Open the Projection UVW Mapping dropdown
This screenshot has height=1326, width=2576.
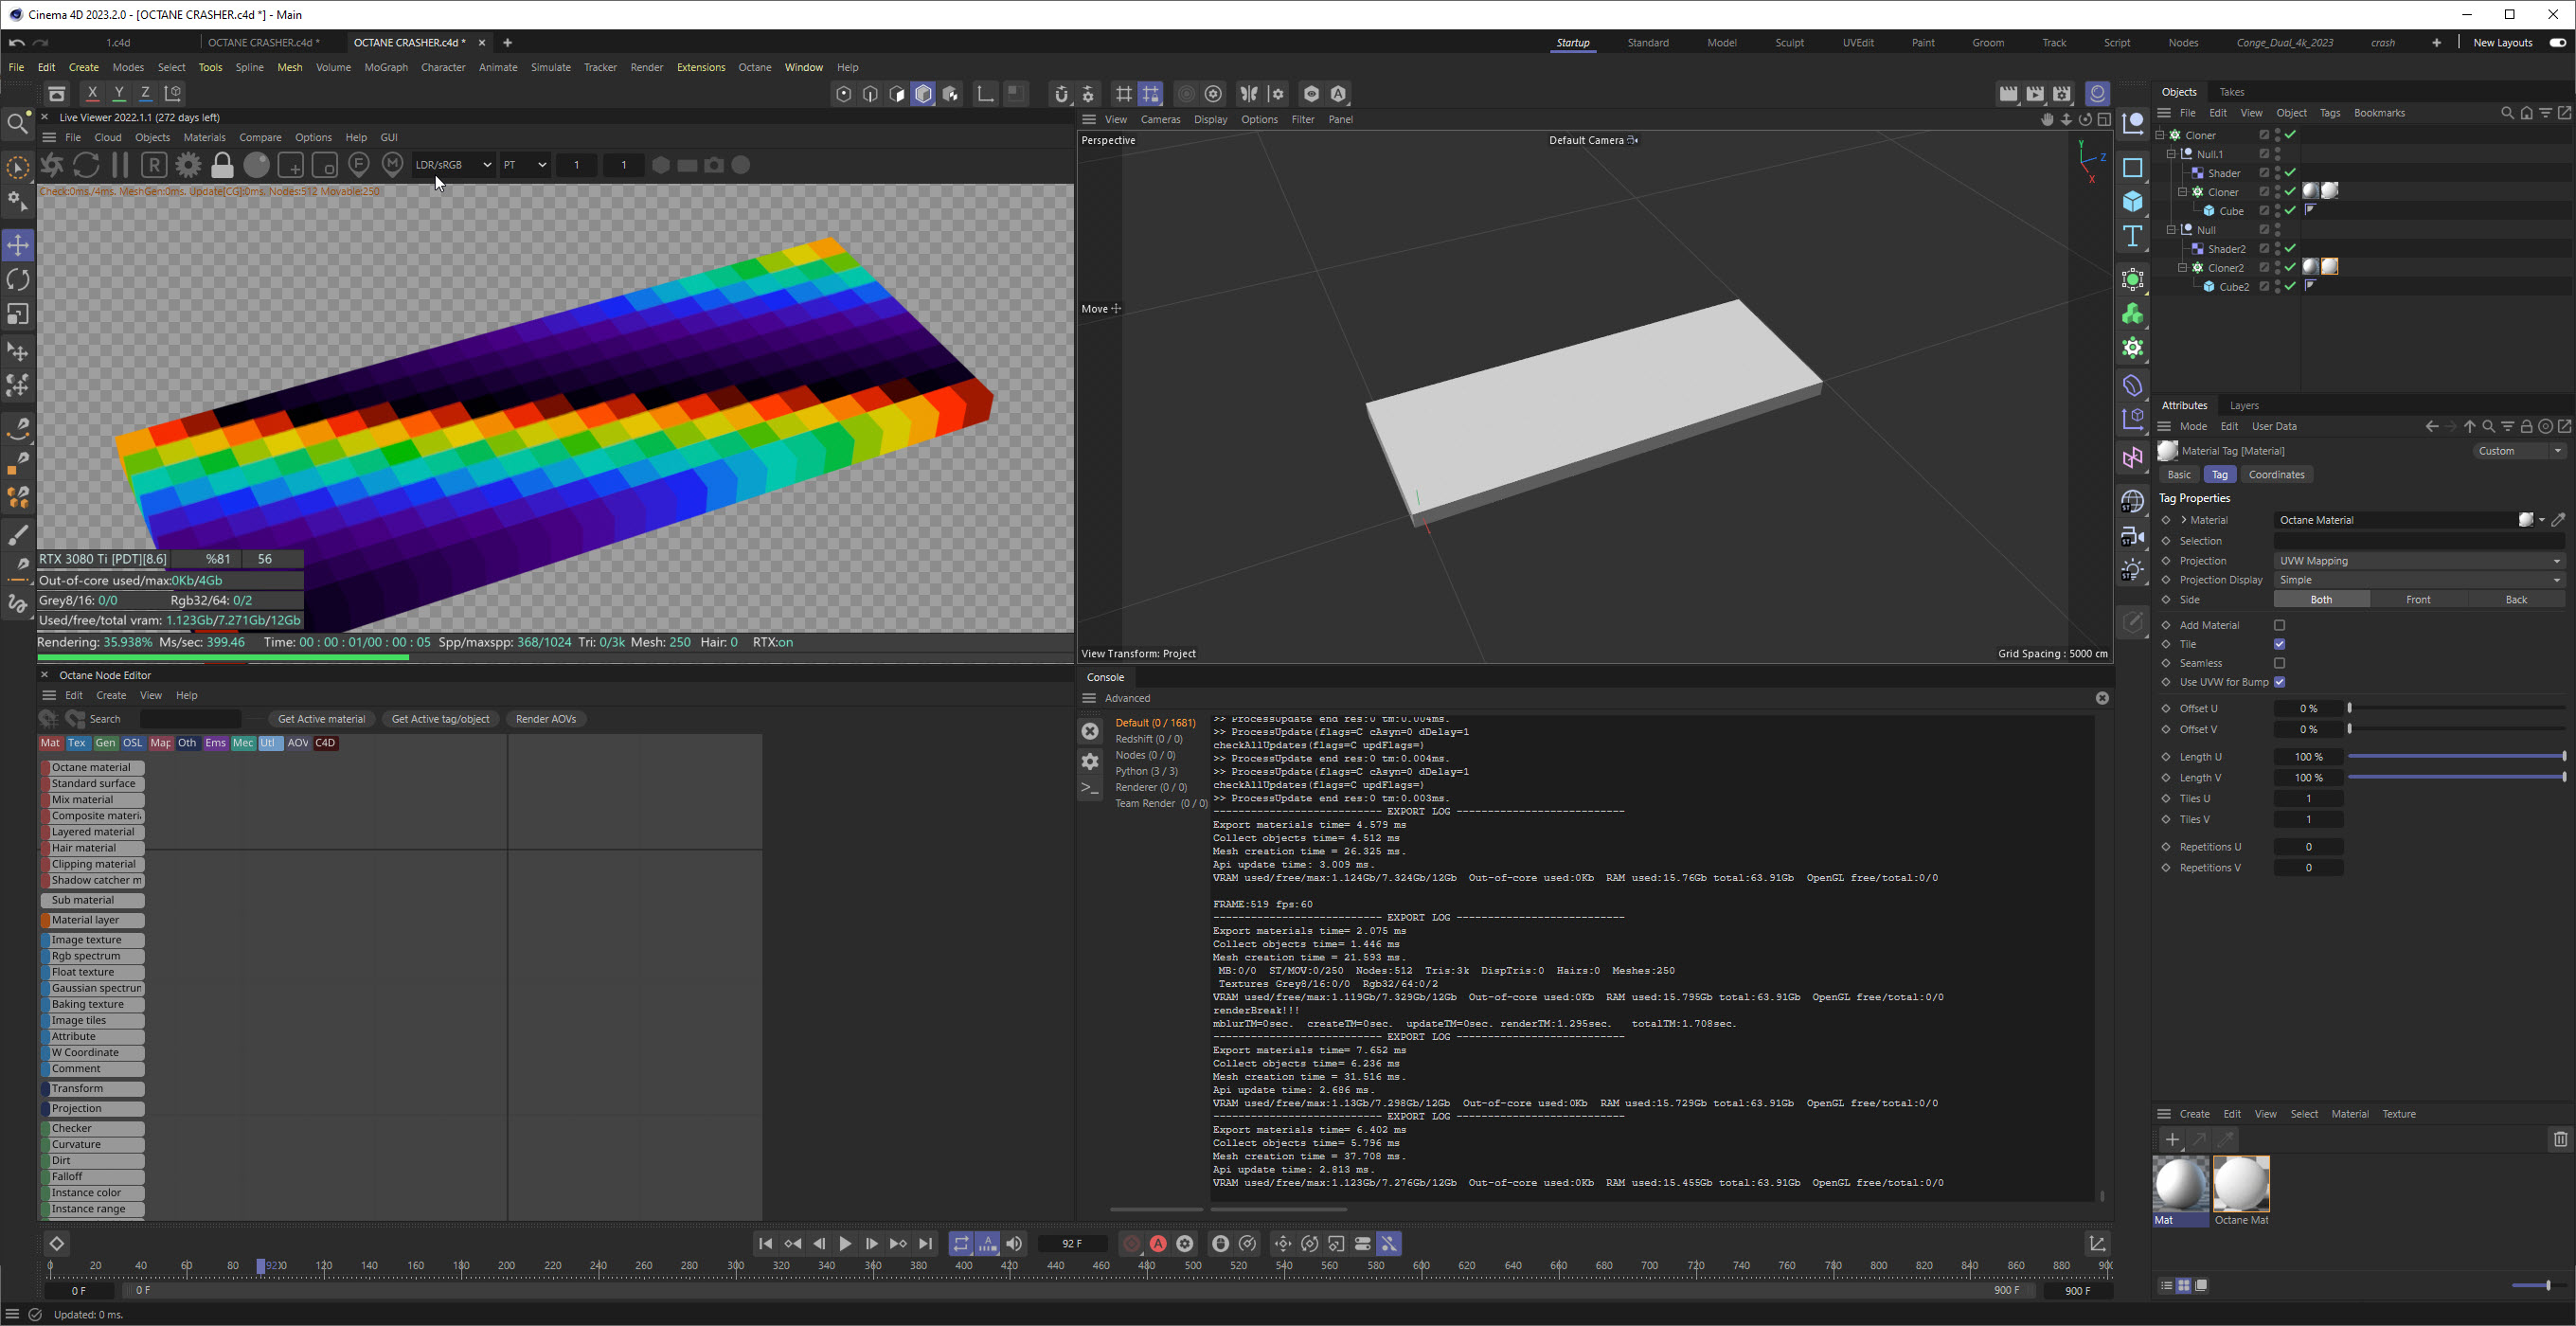click(x=2418, y=561)
